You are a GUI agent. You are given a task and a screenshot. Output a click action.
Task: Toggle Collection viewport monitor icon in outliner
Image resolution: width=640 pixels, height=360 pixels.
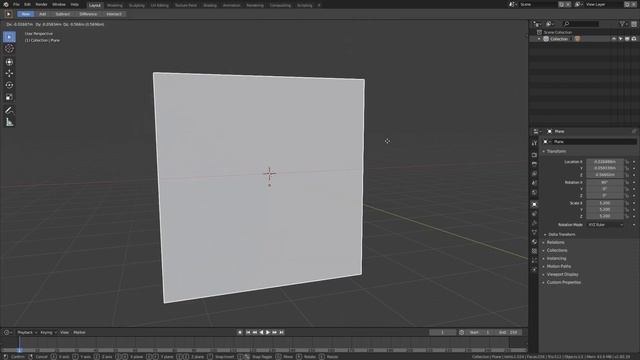tap(627, 39)
